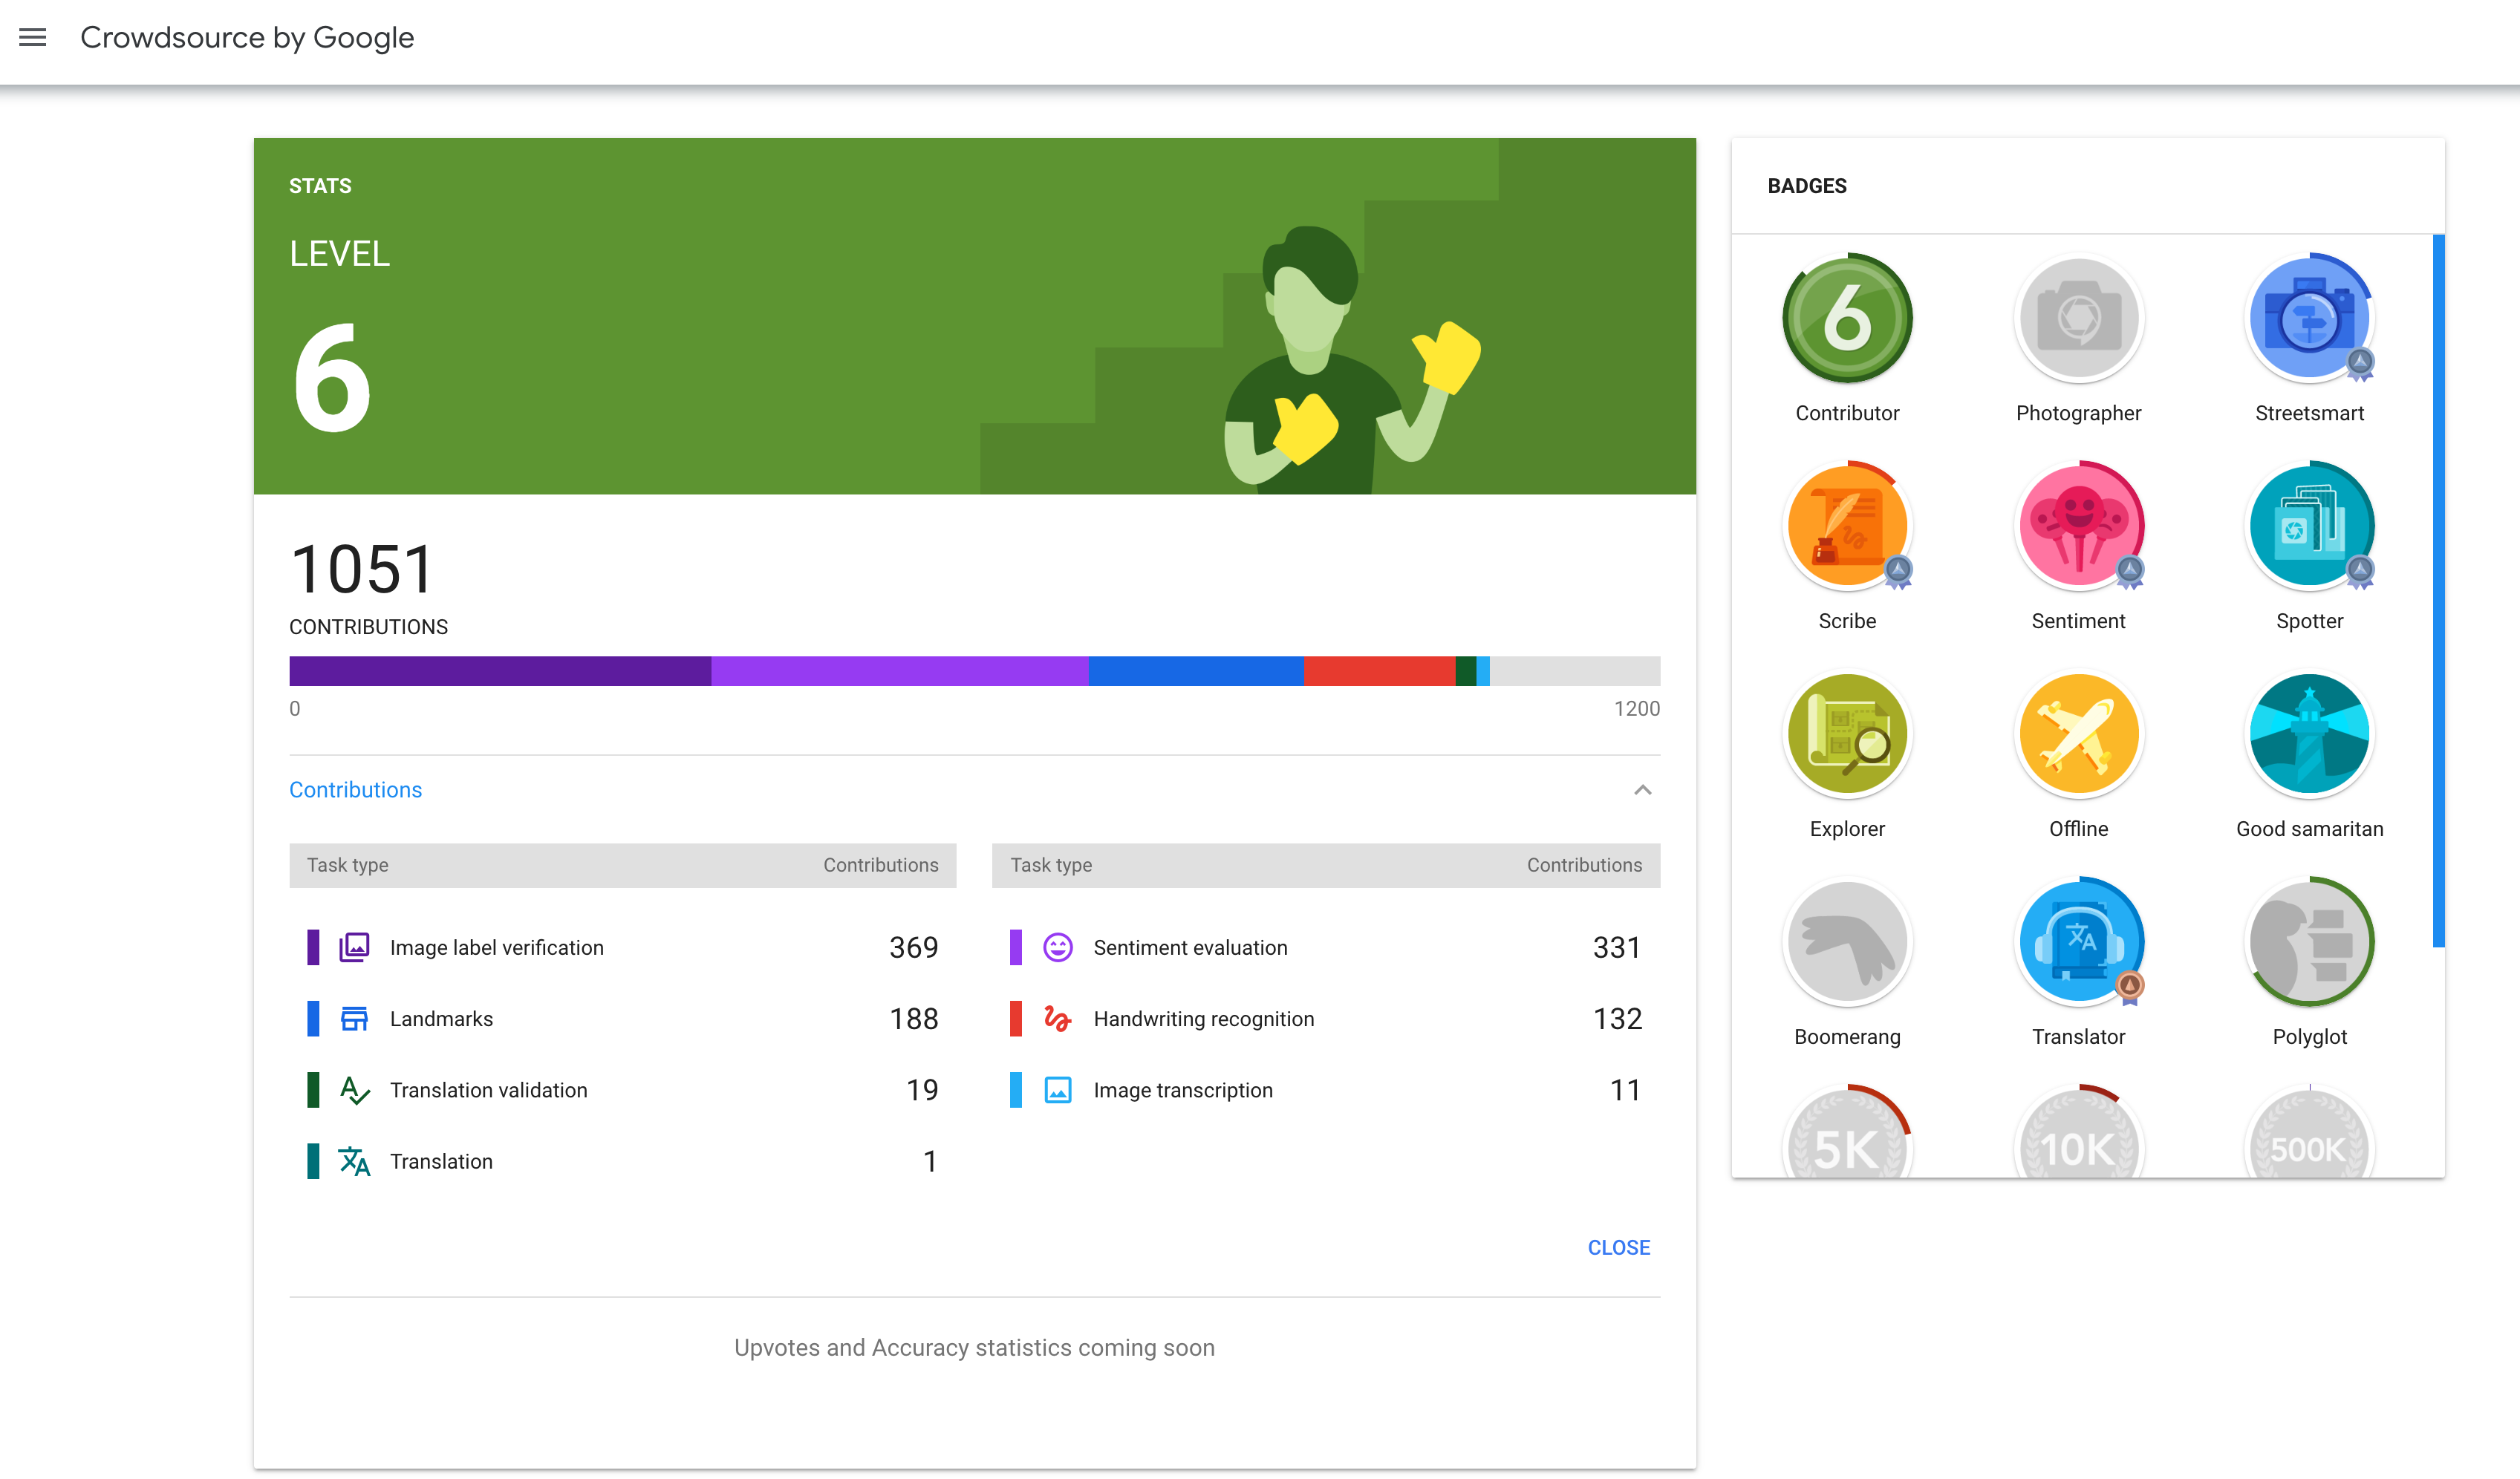
Task: Collapse the Contributions section chevron
Action: point(1642,790)
